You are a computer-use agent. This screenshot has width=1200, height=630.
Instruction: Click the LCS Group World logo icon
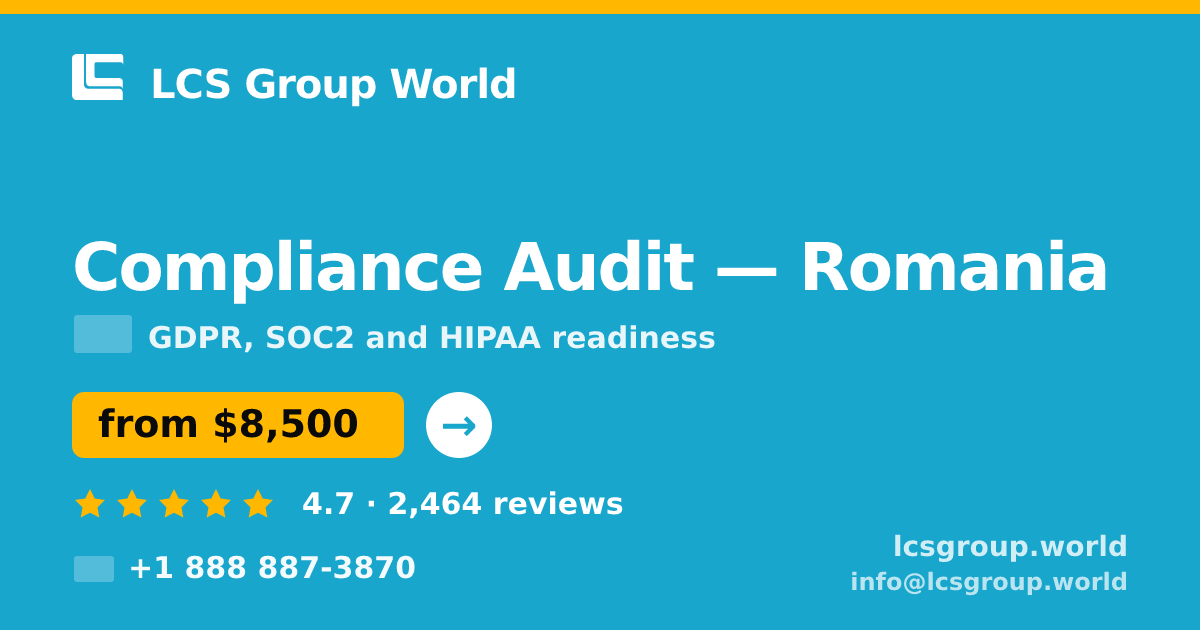(98, 77)
